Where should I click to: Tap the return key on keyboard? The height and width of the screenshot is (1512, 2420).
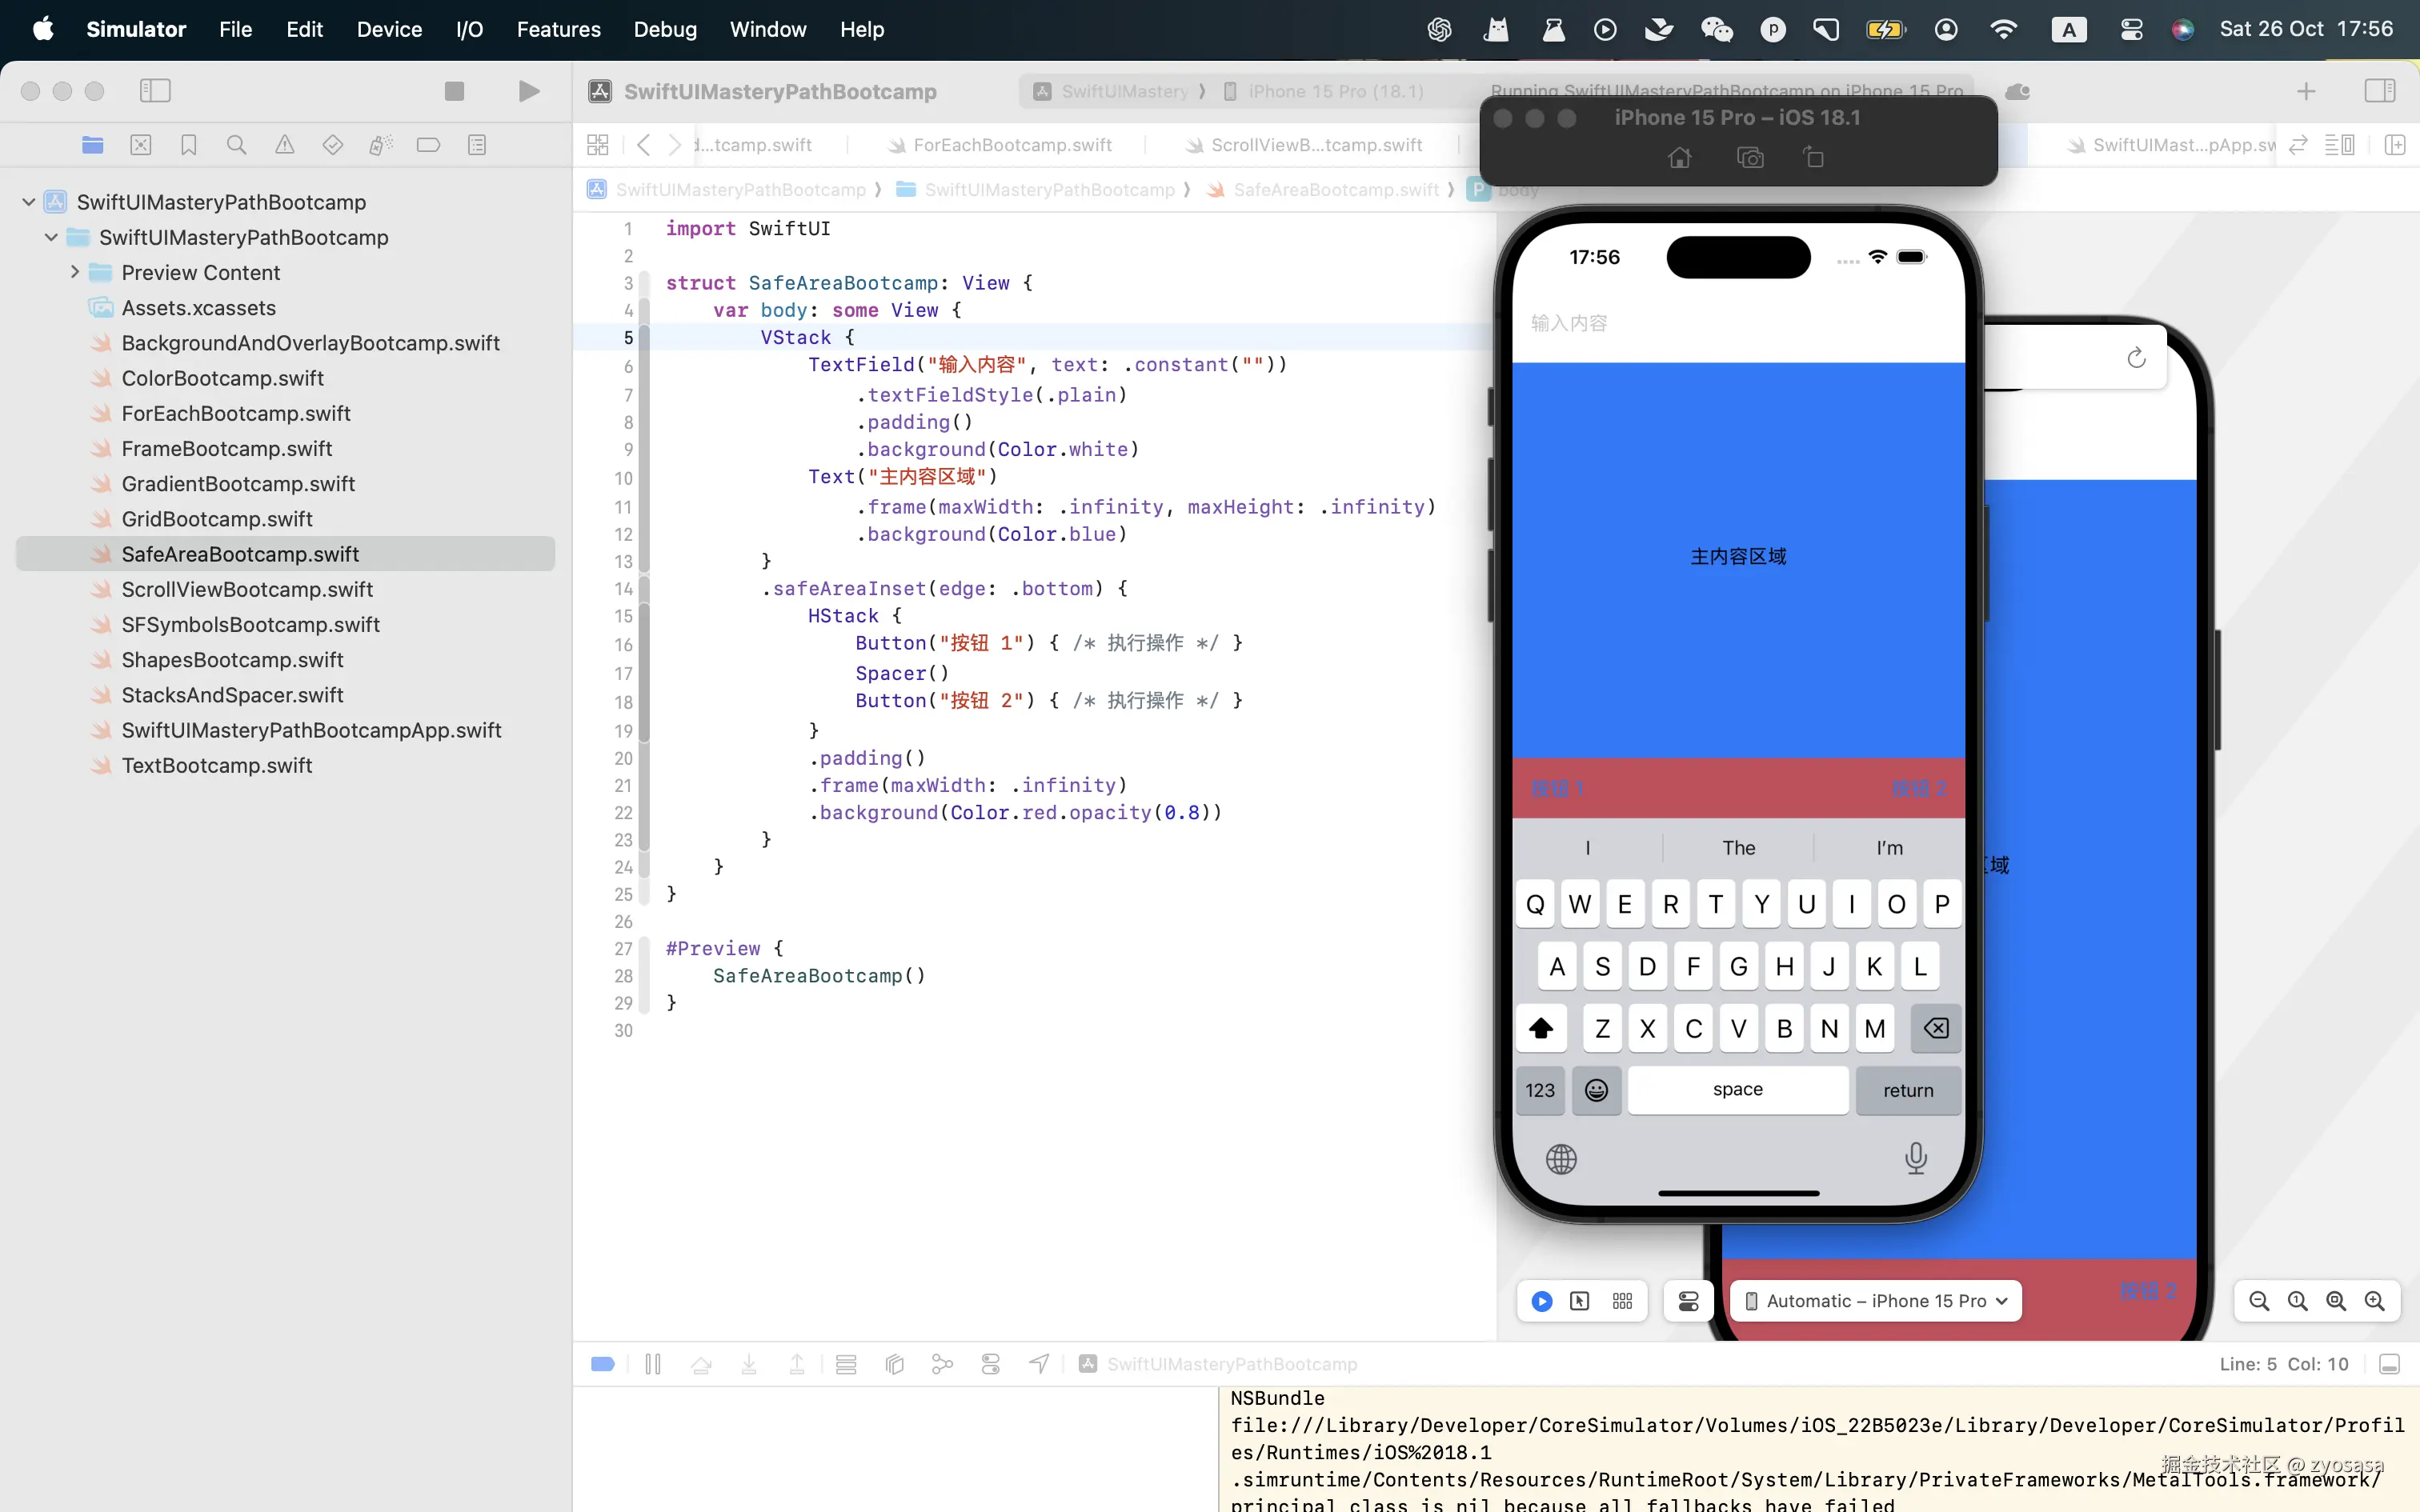(1907, 1090)
